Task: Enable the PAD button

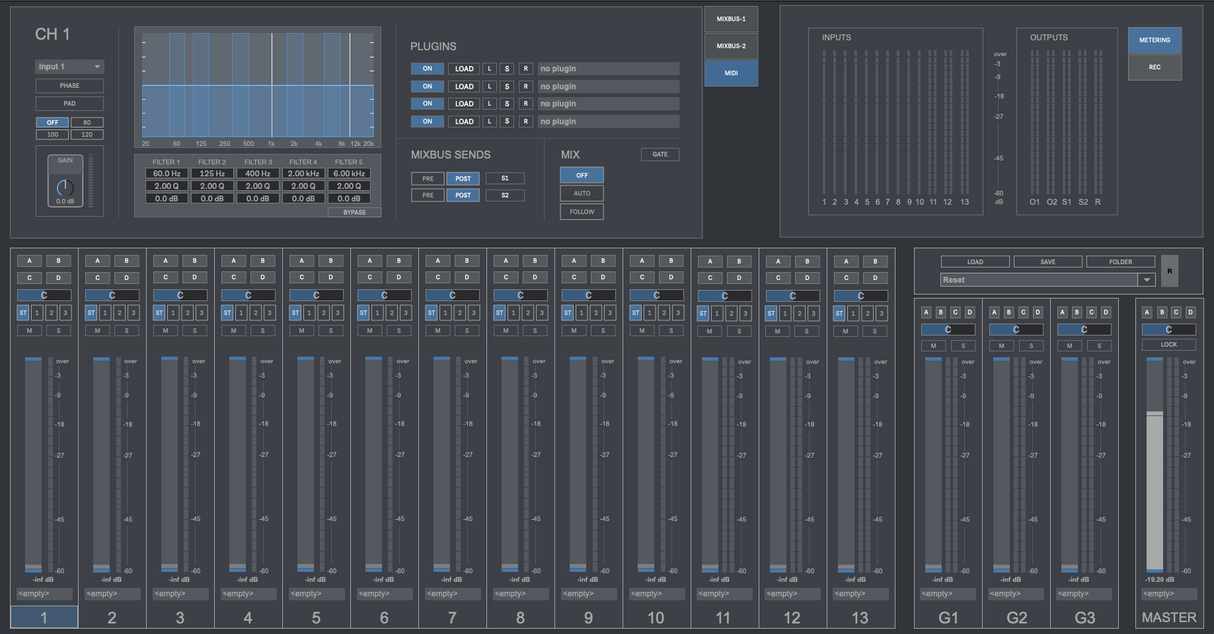Action: pos(69,104)
